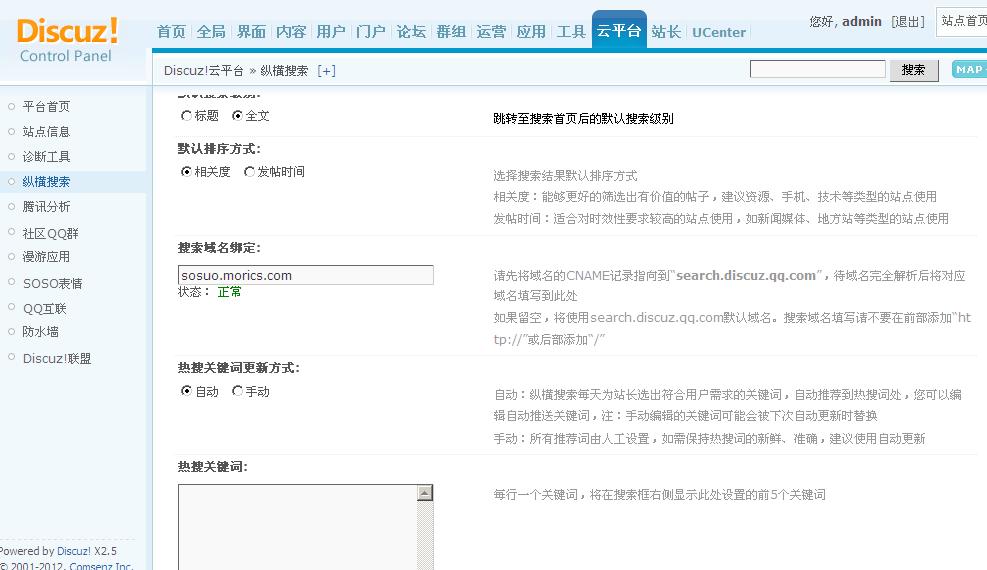
Task: Set hot keyword update to 手动
Action: pyautogui.click(x=237, y=391)
